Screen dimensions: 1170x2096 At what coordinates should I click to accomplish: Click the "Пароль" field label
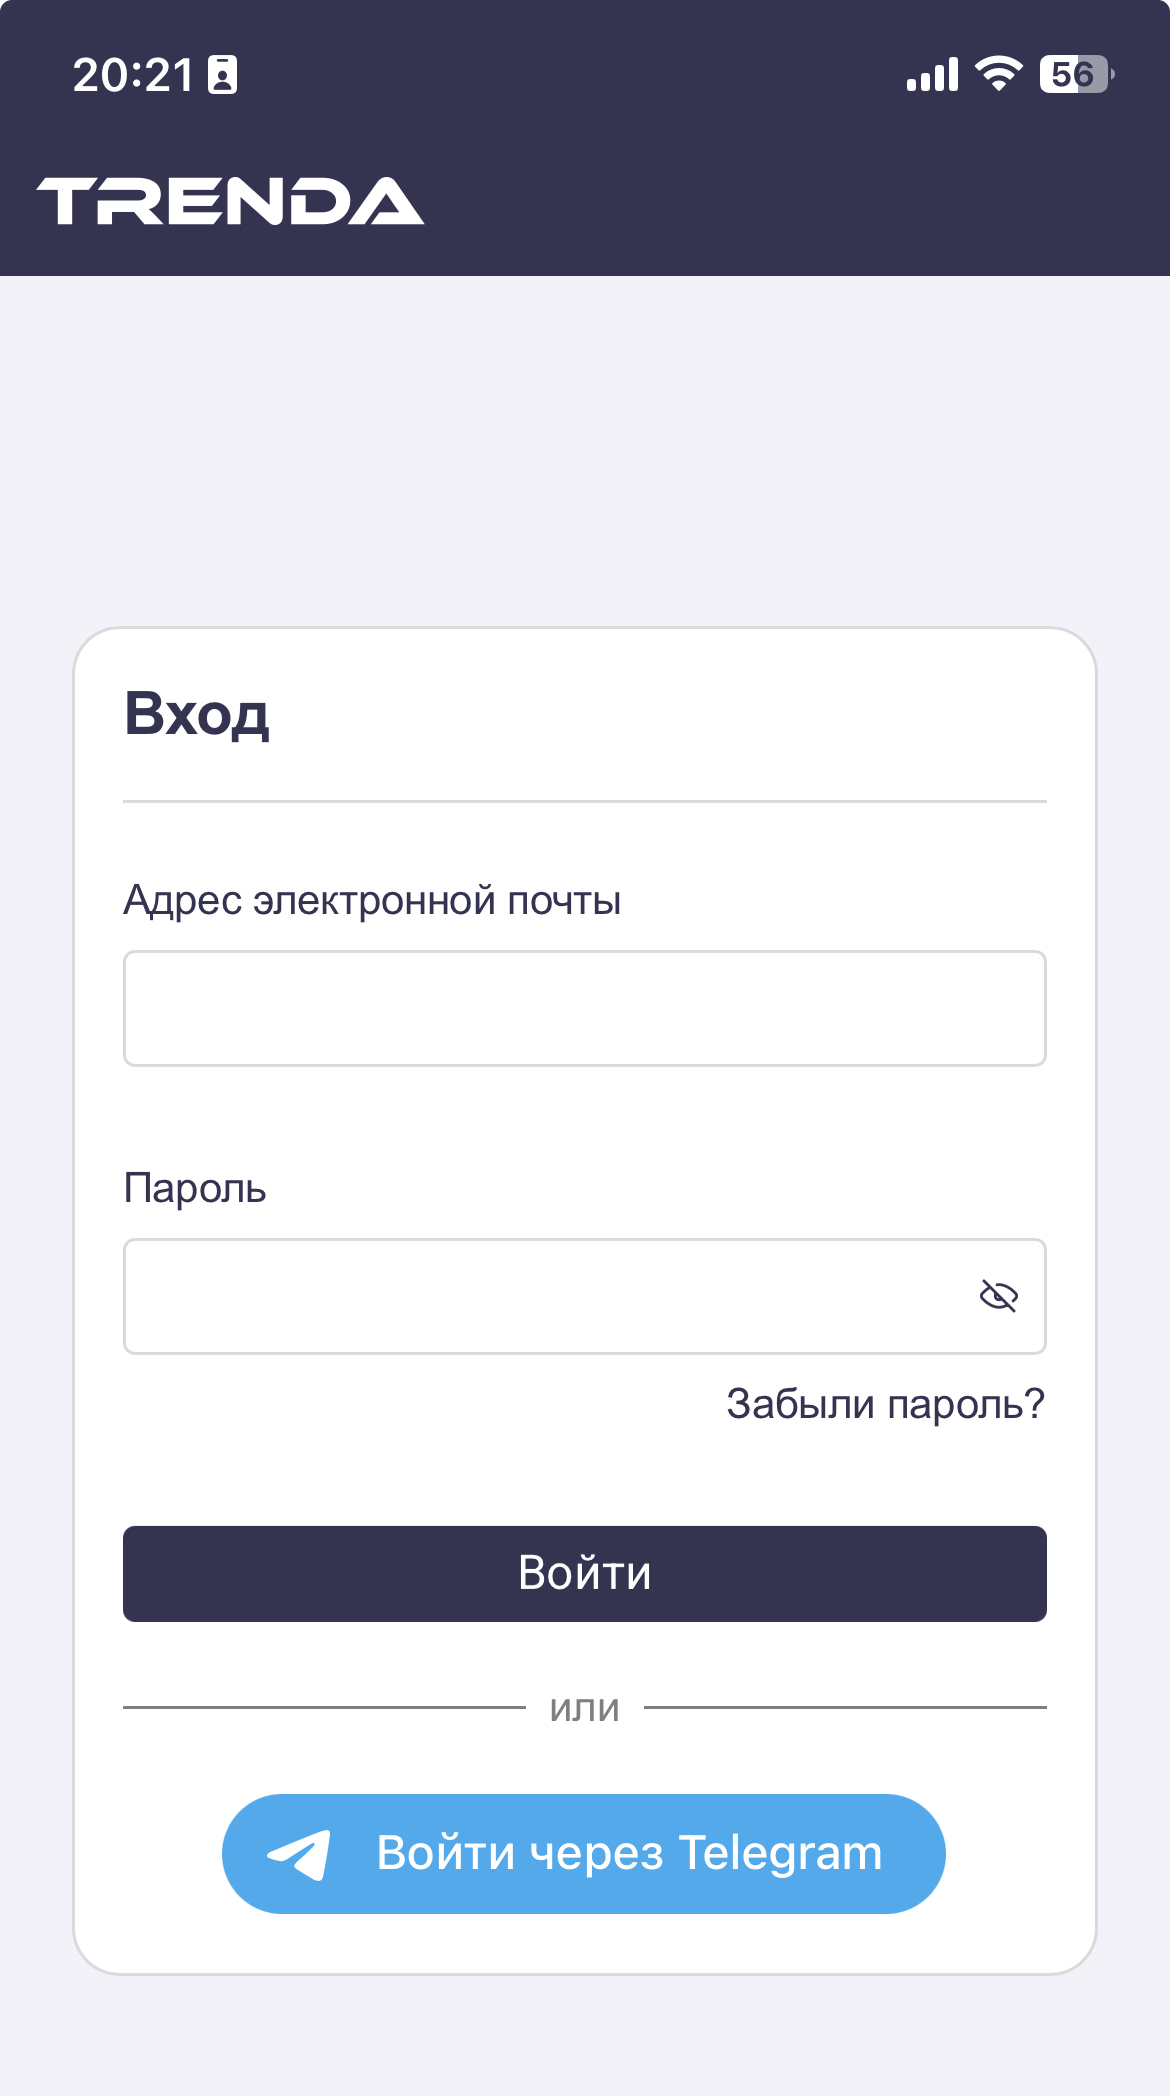195,1189
